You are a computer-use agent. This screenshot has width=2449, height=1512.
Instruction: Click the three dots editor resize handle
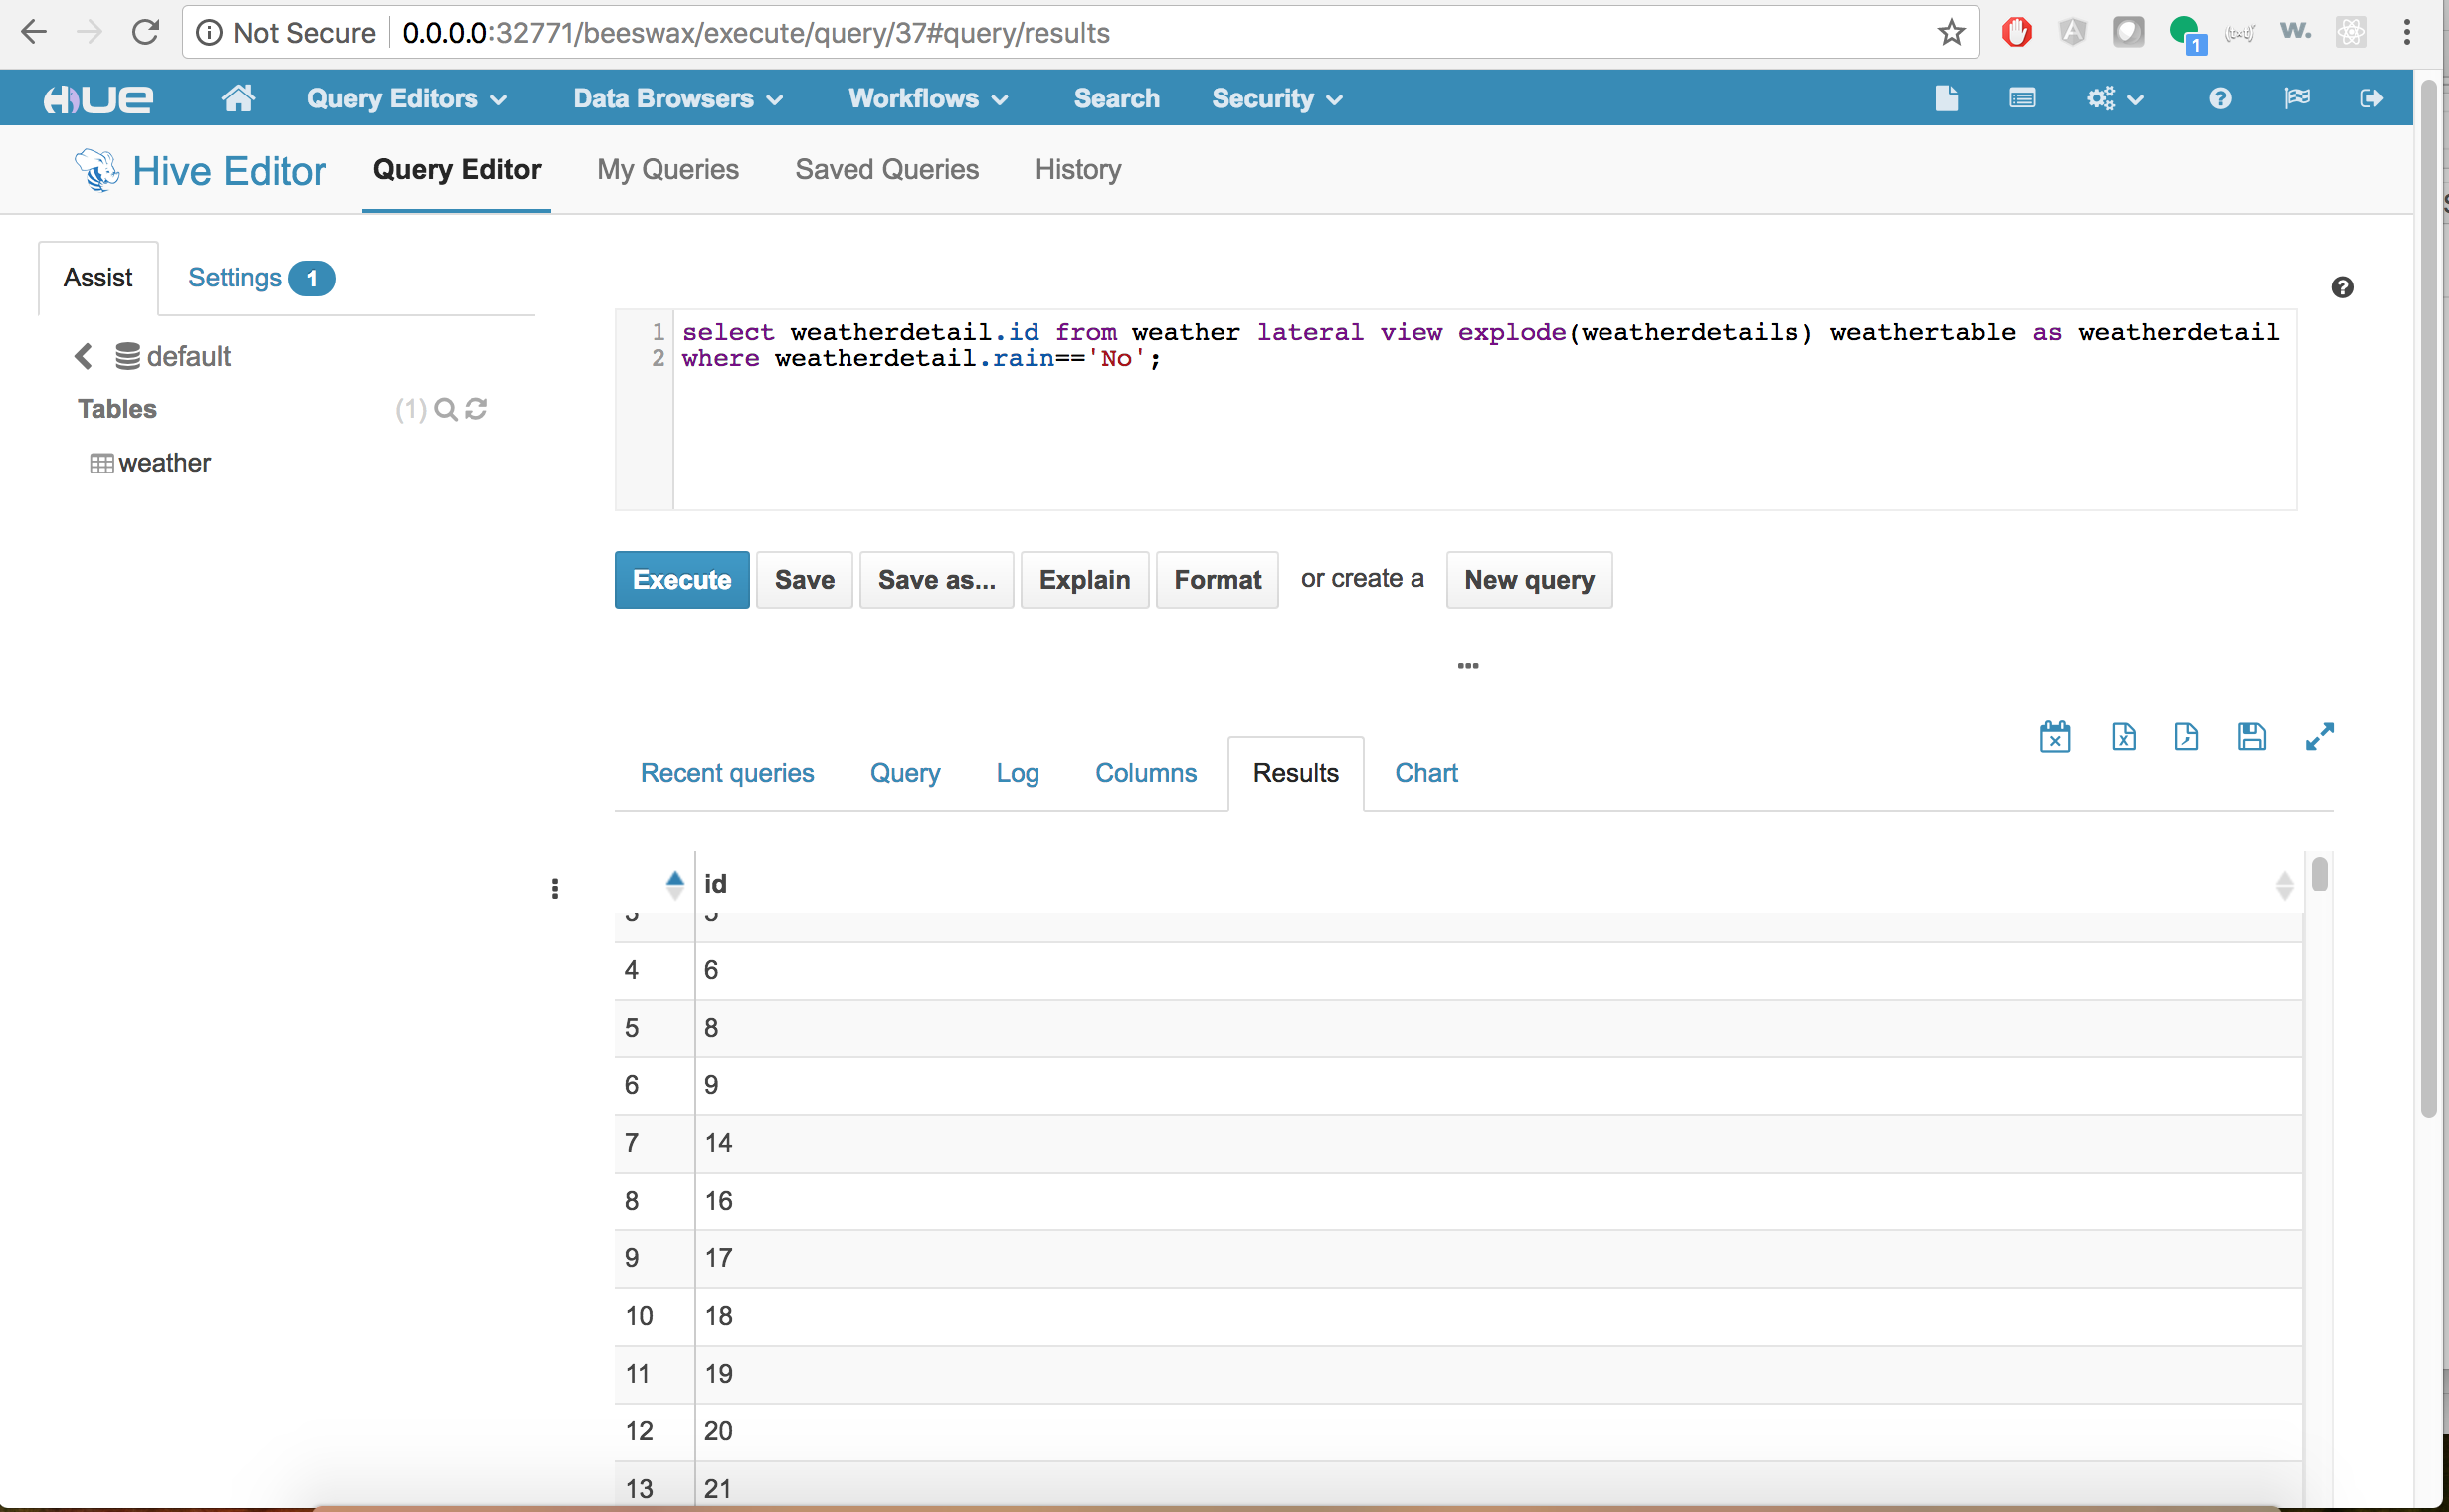[1468, 666]
